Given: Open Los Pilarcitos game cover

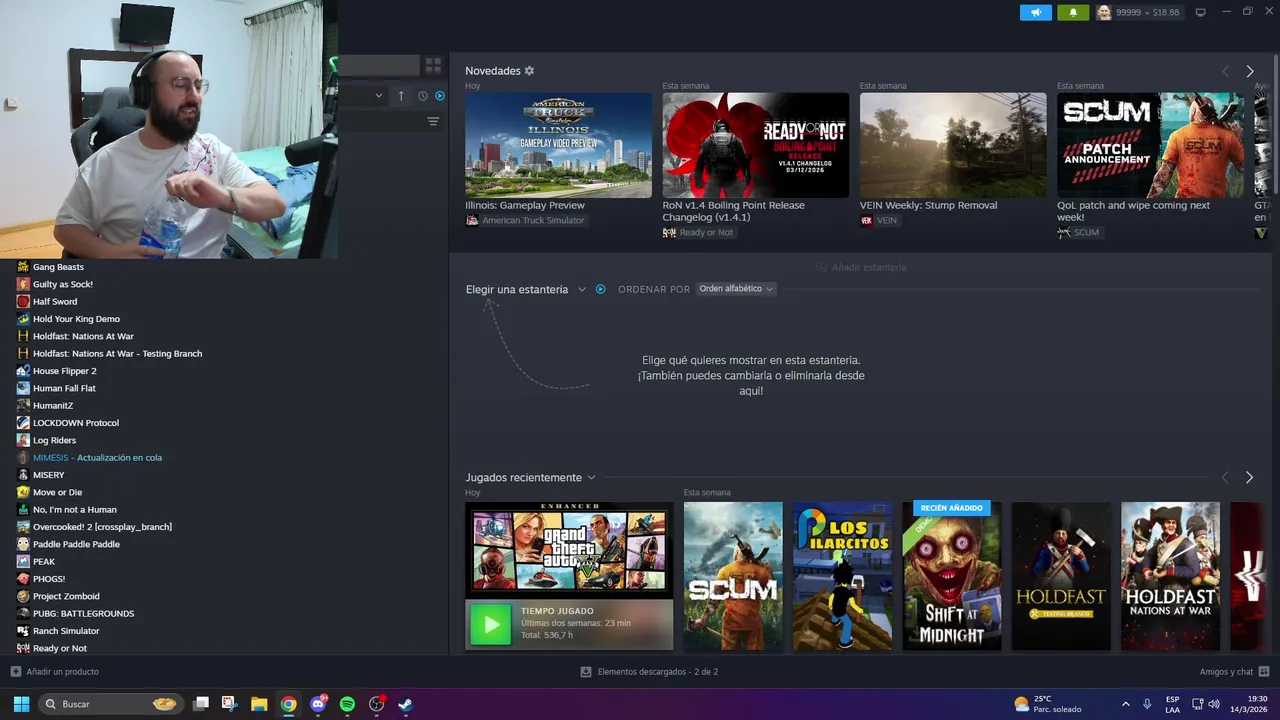Looking at the screenshot, I should (x=842, y=576).
